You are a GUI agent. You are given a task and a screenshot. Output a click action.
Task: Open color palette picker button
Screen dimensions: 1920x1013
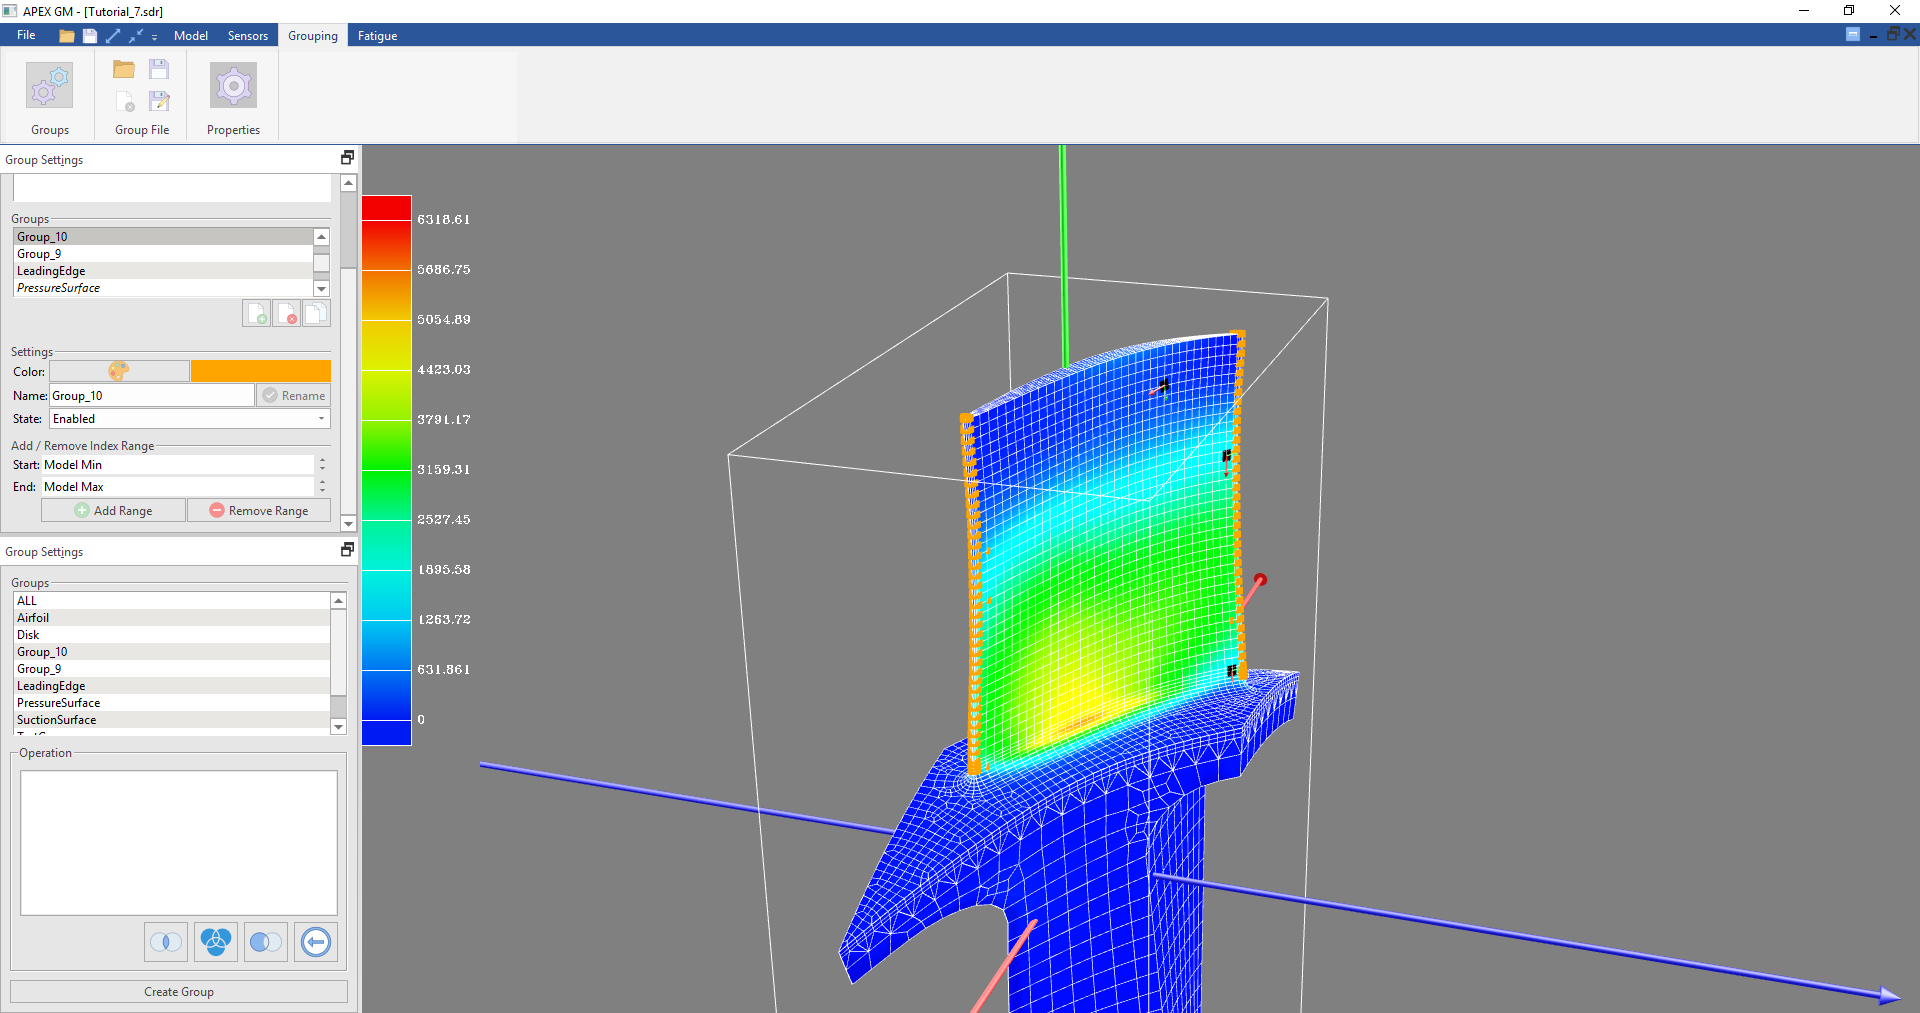(x=119, y=371)
